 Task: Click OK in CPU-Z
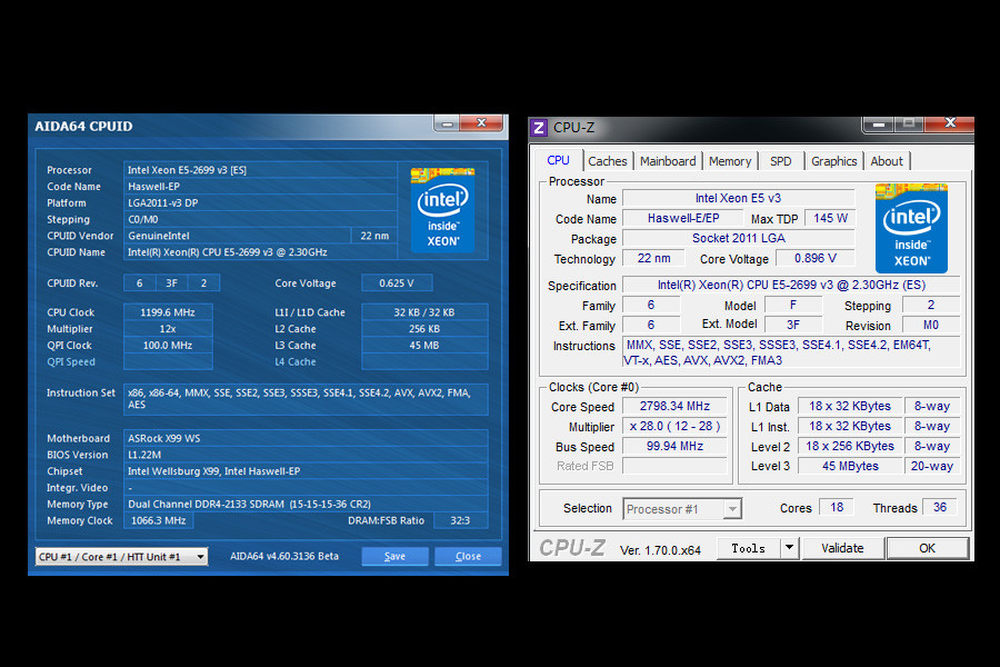927,548
